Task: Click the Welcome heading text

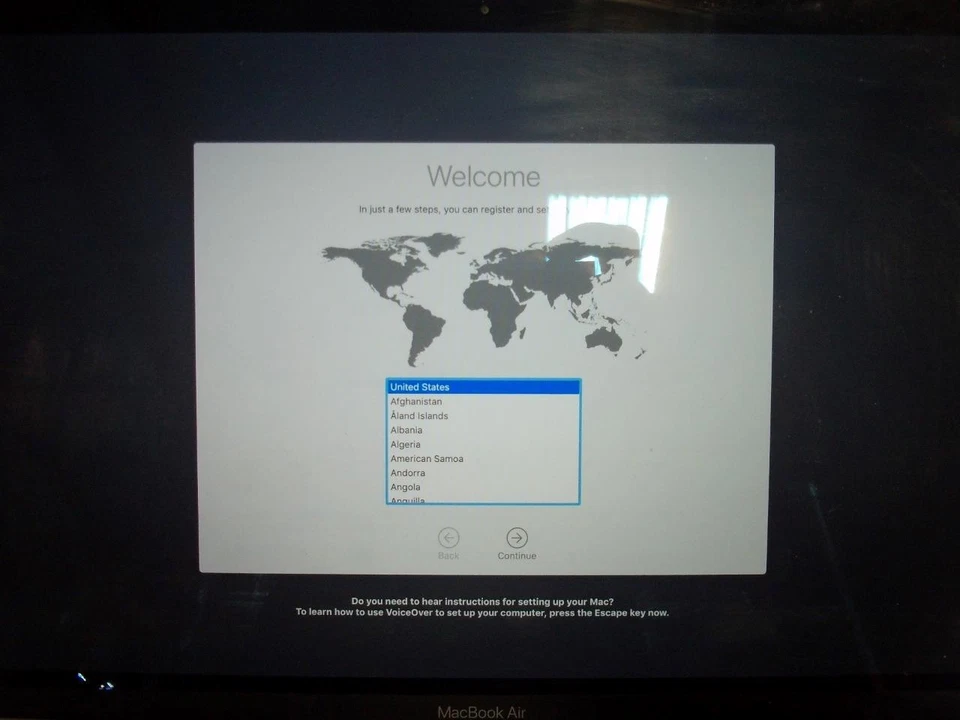Action: 483,176
